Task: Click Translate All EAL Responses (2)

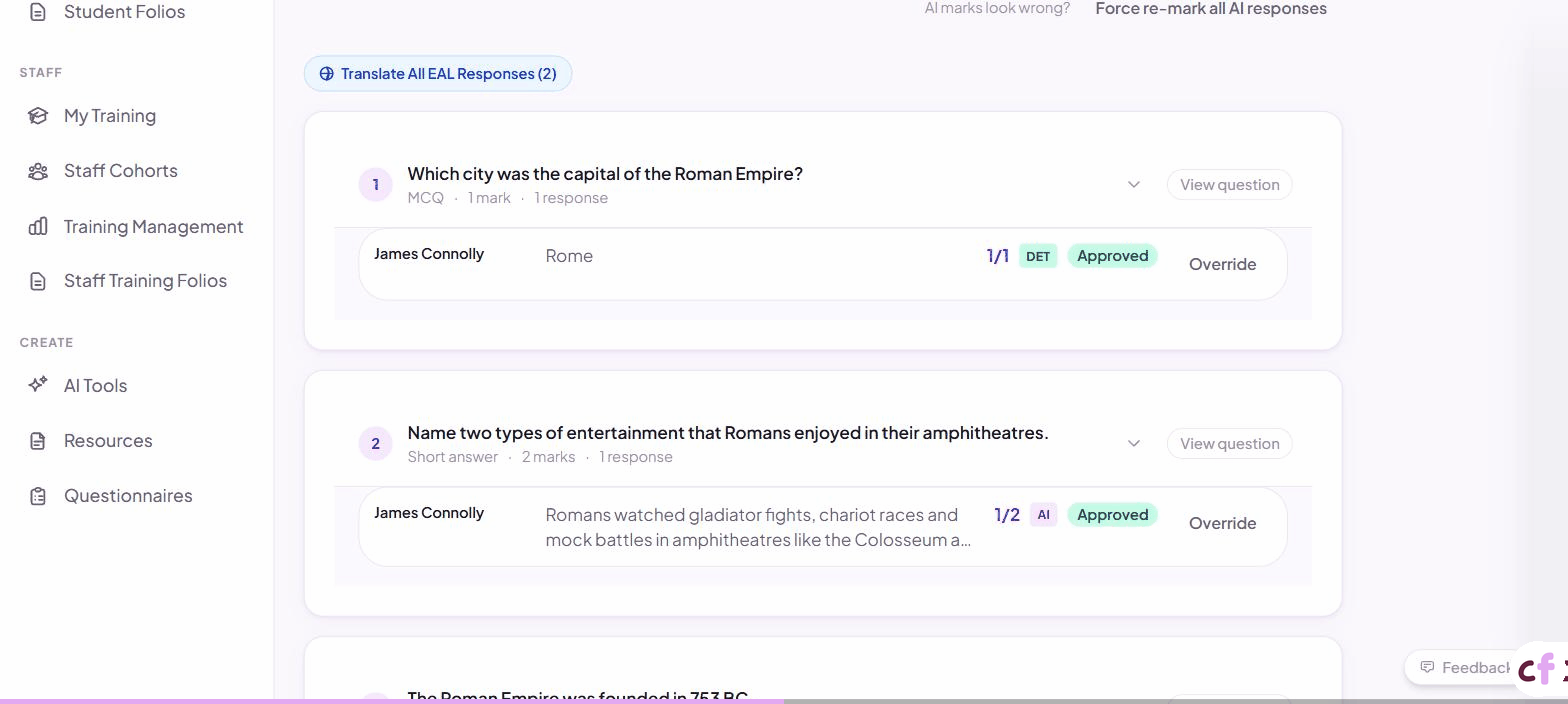Action: (438, 74)
